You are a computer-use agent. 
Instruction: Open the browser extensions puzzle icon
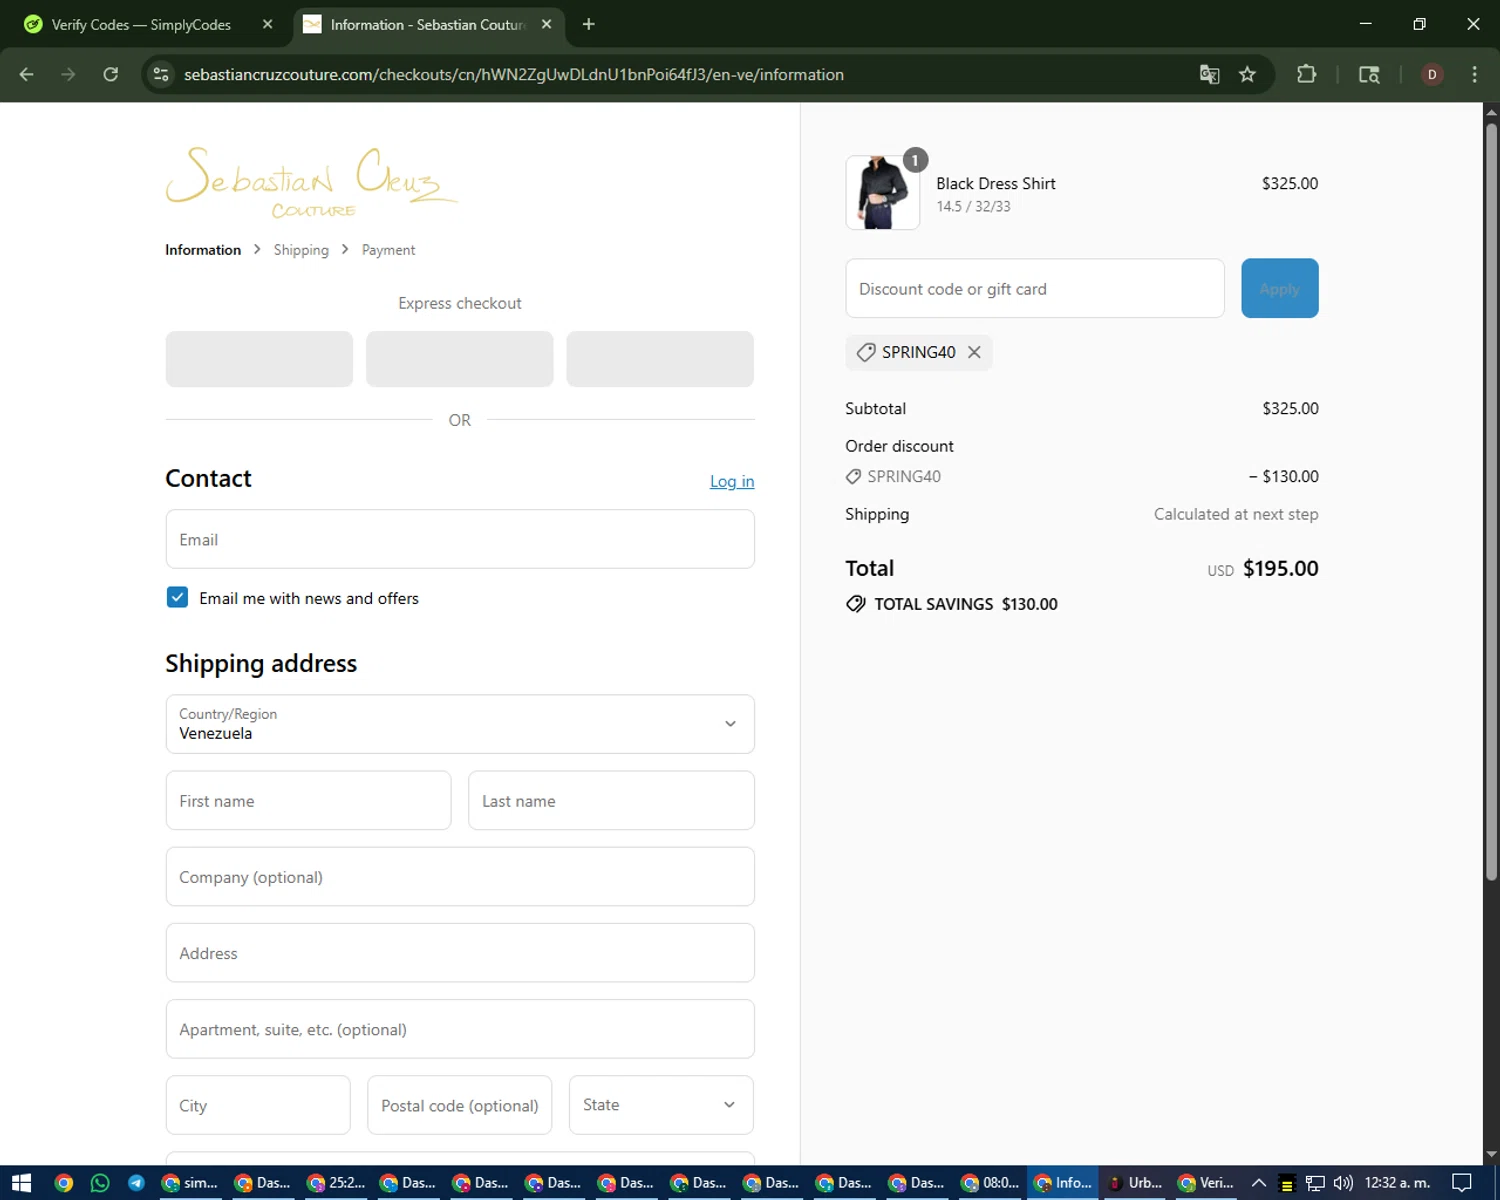1306,74
